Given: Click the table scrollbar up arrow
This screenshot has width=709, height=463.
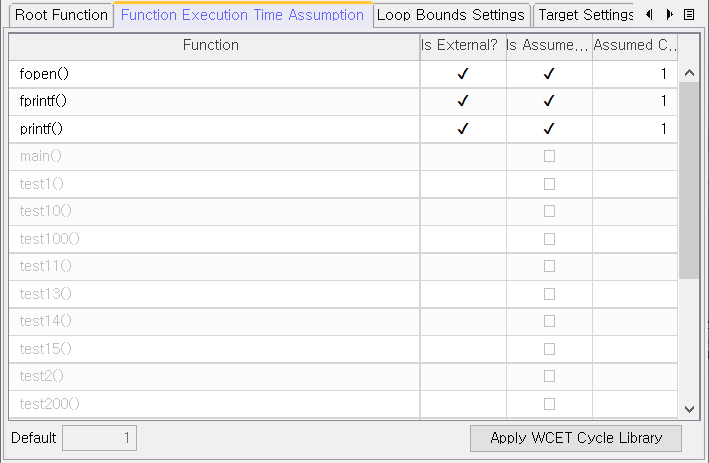Looking at the screenshot, I should point(689,73).
